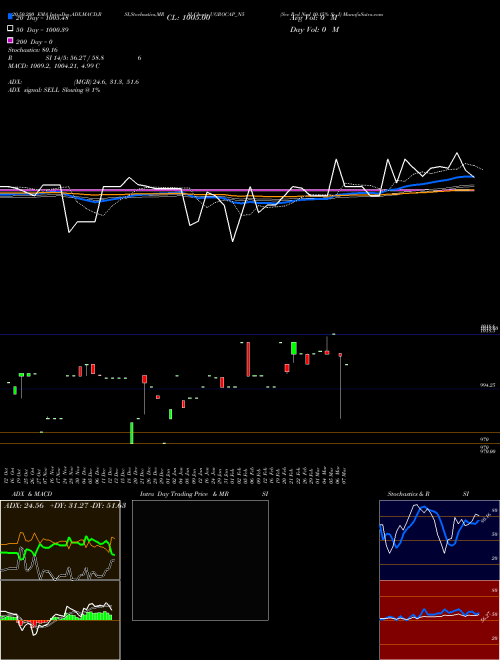Screen dimensions: 500x660
Task: Click the ADX indicator chart panel
Action: (x=60, y=540)
